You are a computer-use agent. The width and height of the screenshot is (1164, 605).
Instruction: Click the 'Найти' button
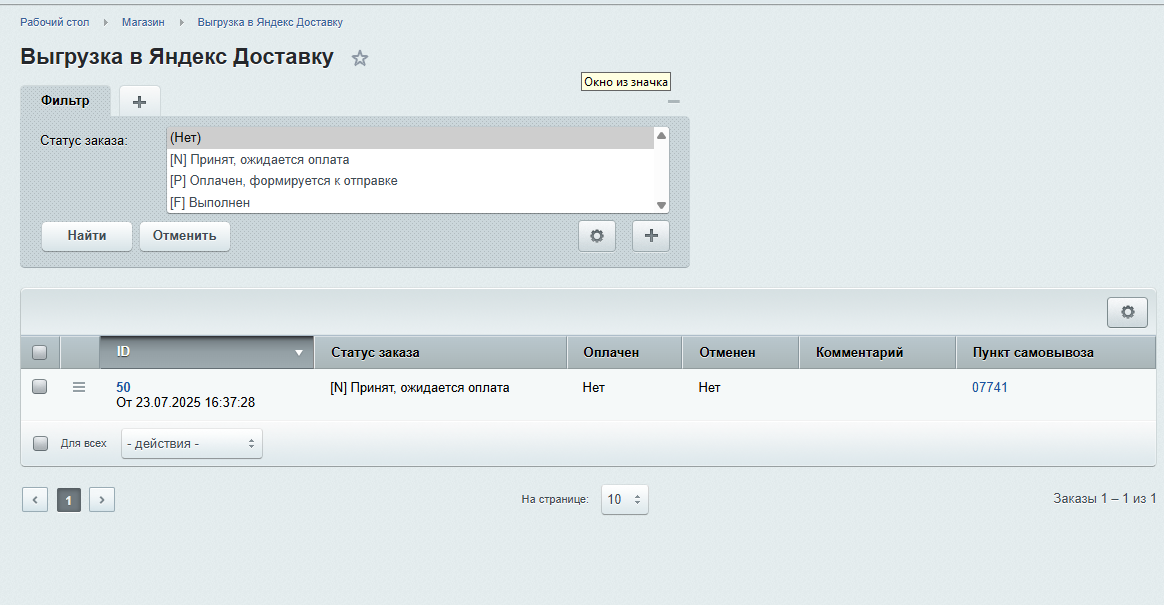(87, 236)
